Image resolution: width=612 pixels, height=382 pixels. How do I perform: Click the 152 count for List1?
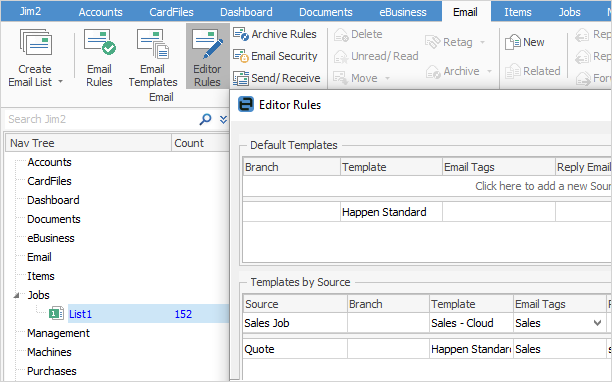[183, 314]
